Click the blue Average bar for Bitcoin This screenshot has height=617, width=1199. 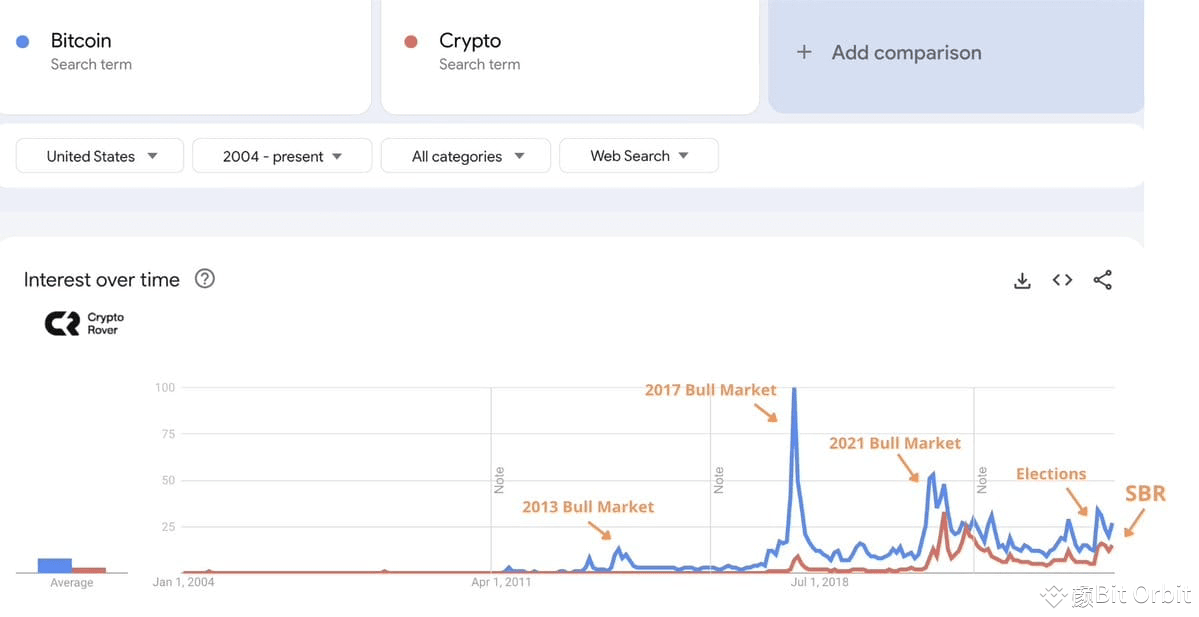click(55, 566)
